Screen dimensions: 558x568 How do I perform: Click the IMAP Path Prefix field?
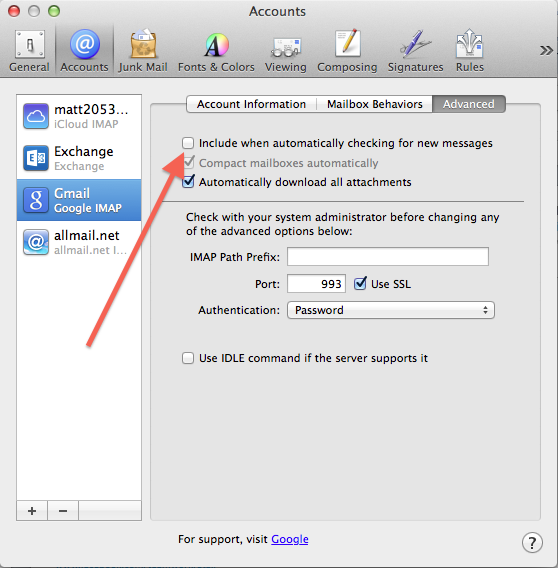pyautogui.click(x=388, y=256)
